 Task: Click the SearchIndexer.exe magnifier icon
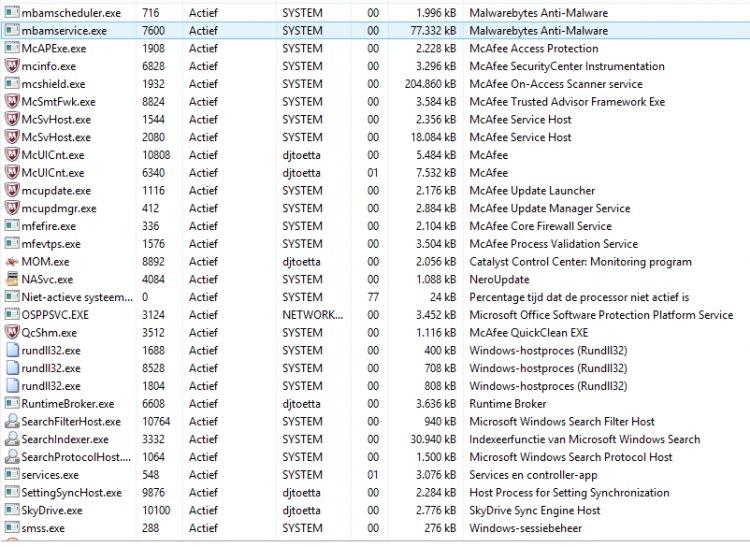[x=11, y=439]
